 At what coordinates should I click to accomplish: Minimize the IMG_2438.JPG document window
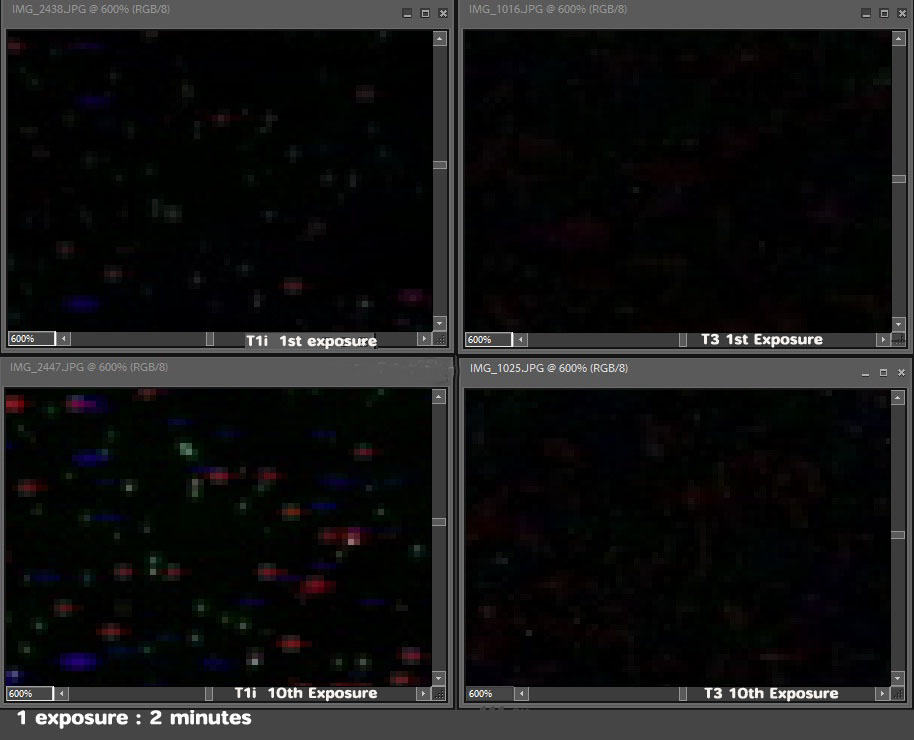pyautogui.click(x=407, y=13)
